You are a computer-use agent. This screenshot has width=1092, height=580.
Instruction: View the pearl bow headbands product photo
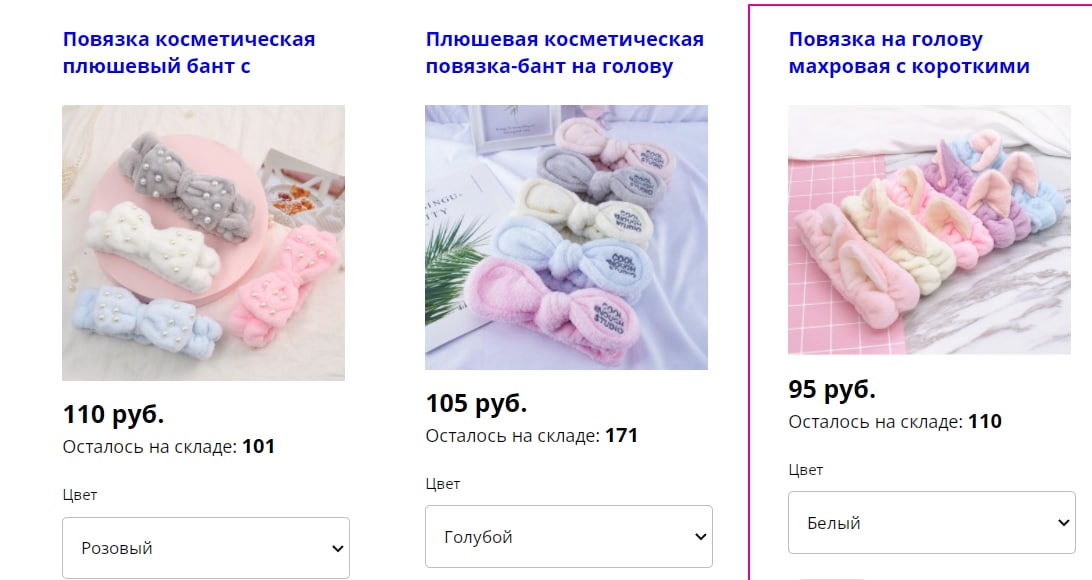click(x=203, y=242)
